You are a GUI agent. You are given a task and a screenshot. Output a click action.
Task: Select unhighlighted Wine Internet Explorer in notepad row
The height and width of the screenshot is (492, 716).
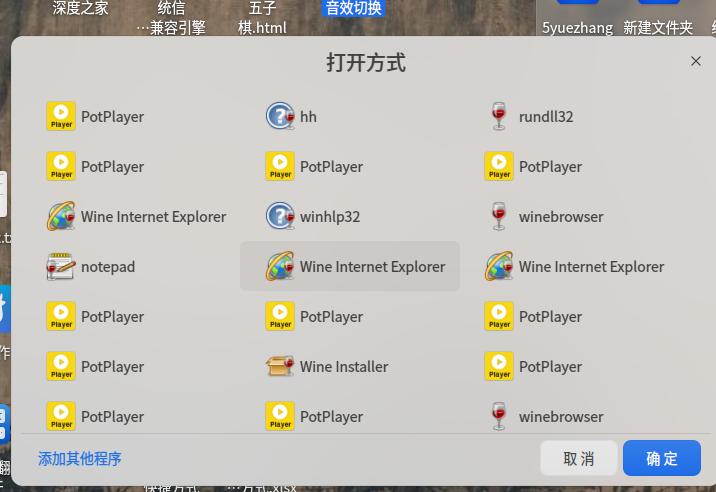569,266
